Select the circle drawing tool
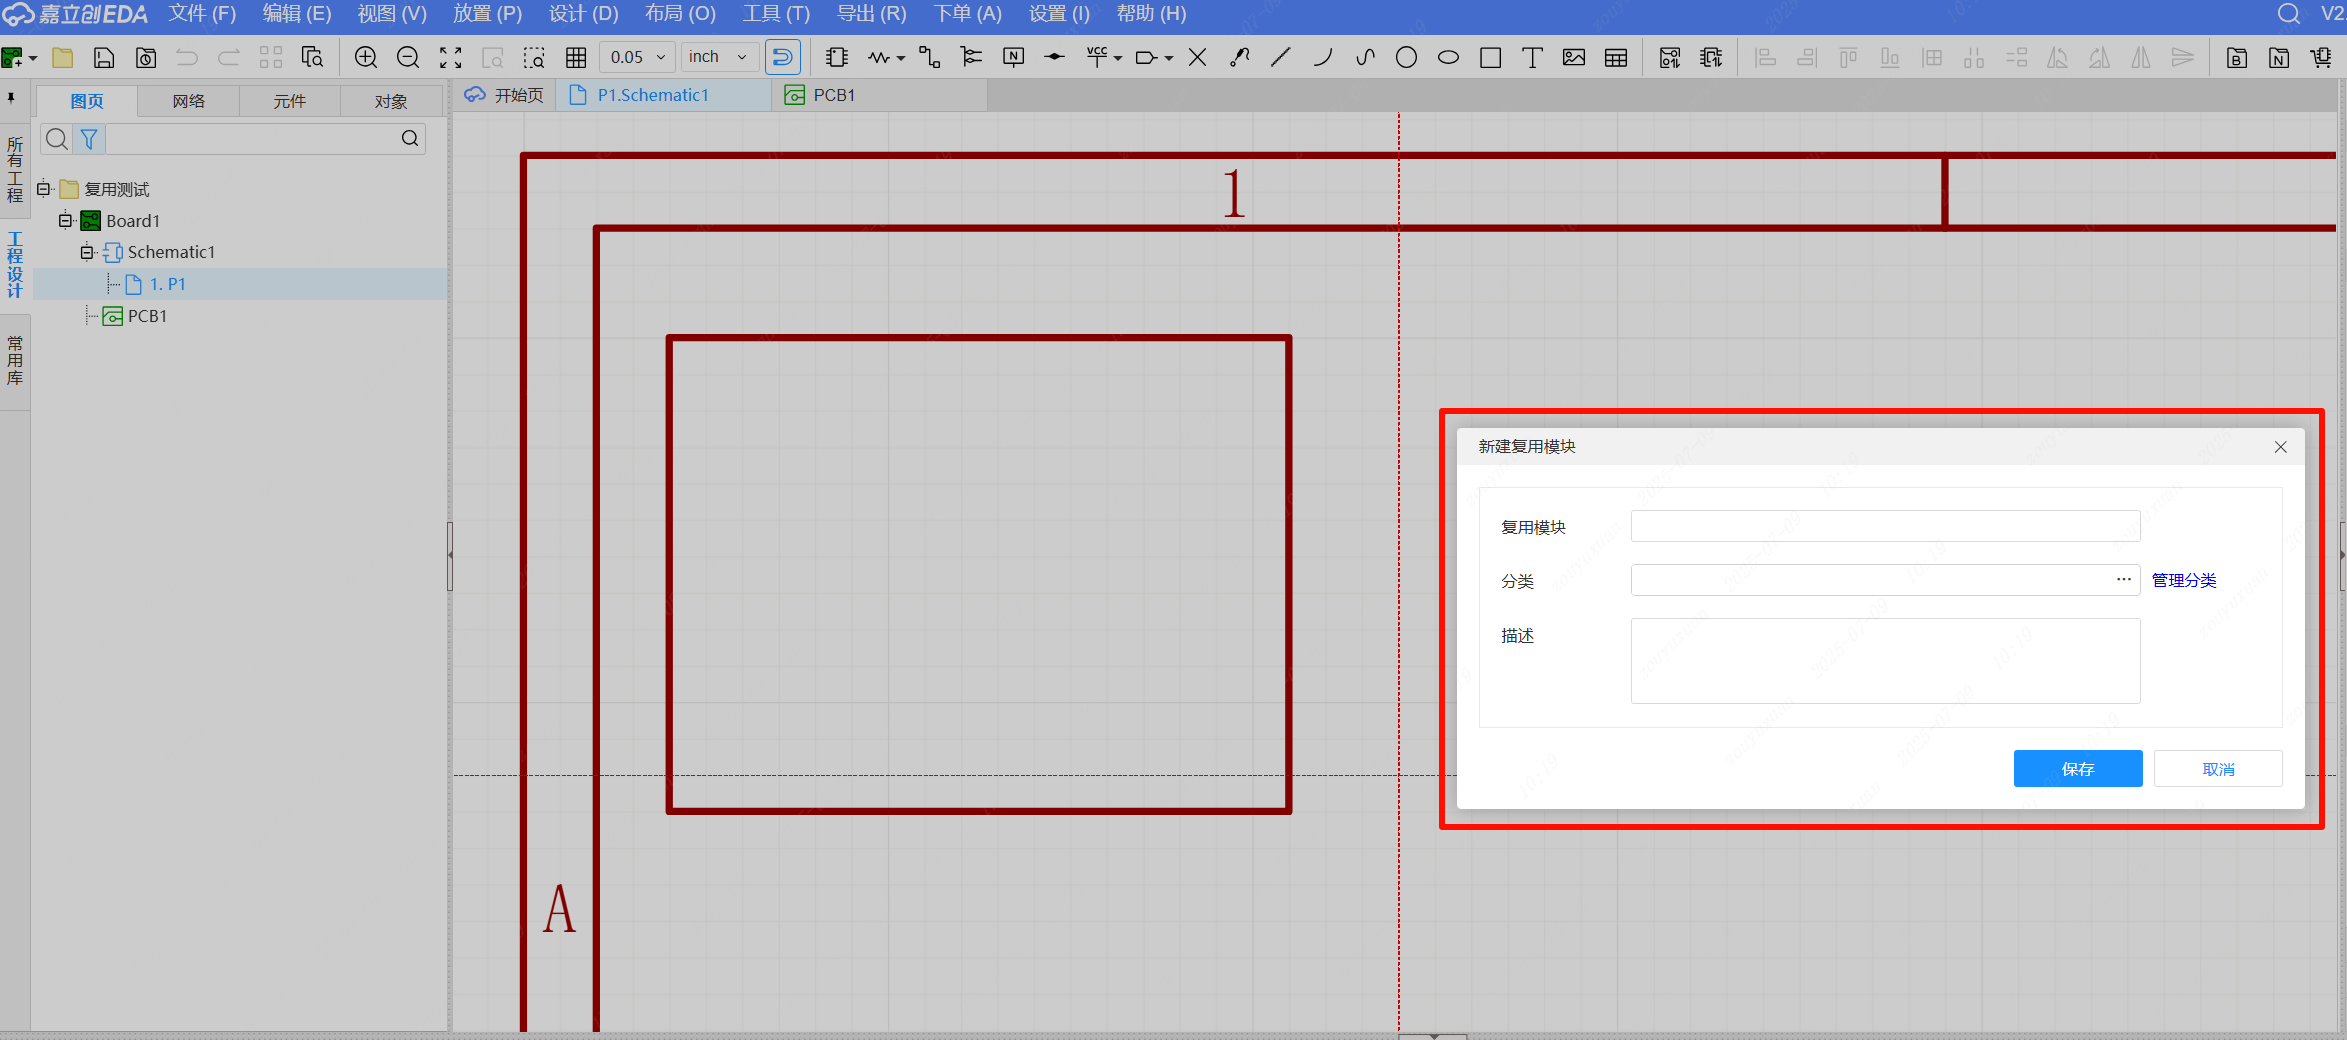This screenshot has width=2347, height=1040. 1406,58
